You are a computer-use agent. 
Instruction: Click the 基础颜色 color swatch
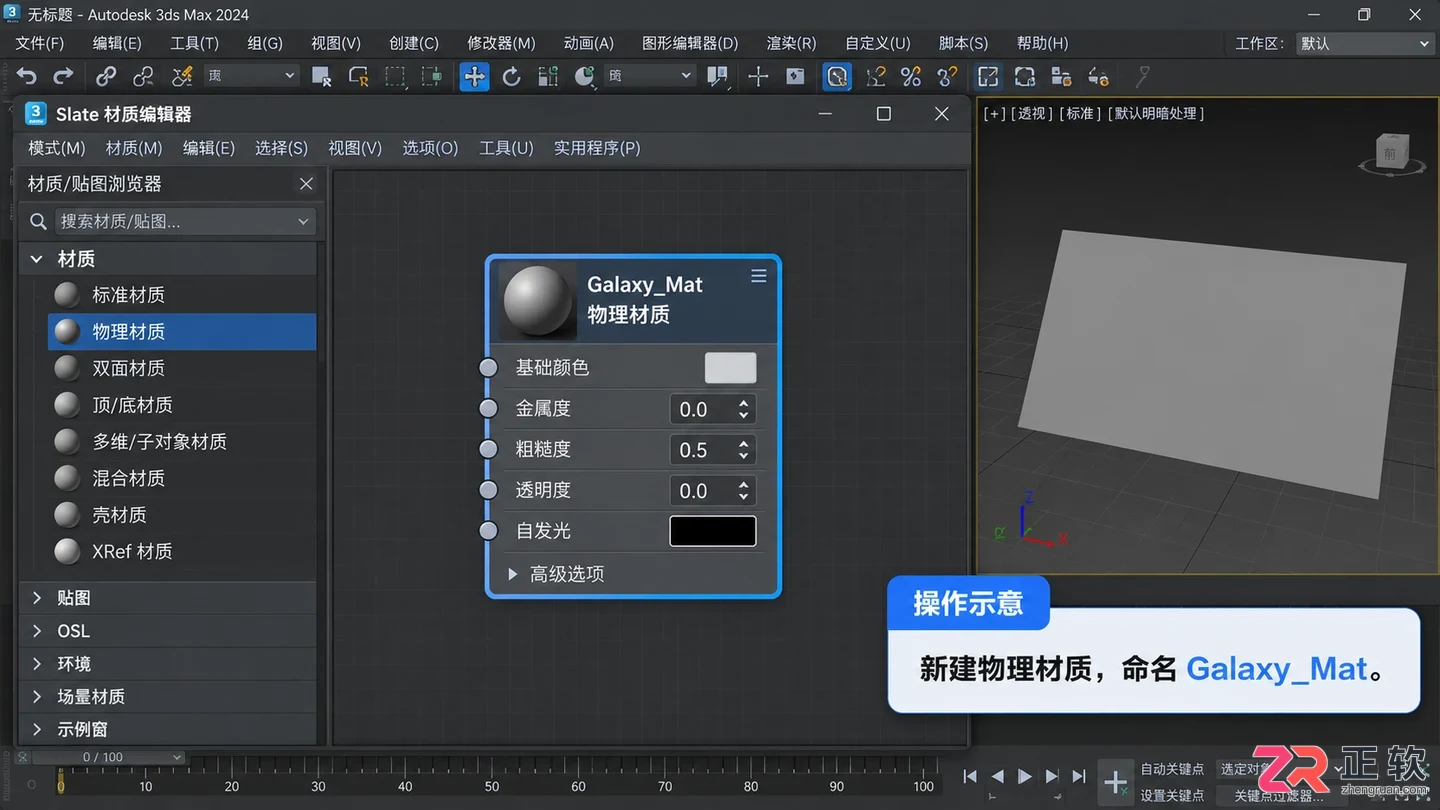point(730,368)
